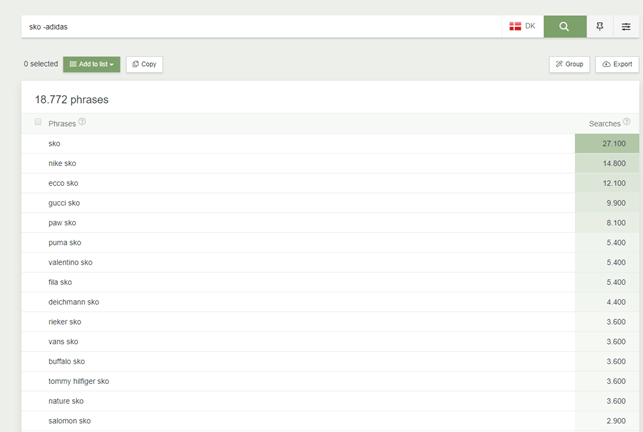Toggle the select-all Phrases checkbox
Viewport: 643px width, 432px height.
pos(38,121)
